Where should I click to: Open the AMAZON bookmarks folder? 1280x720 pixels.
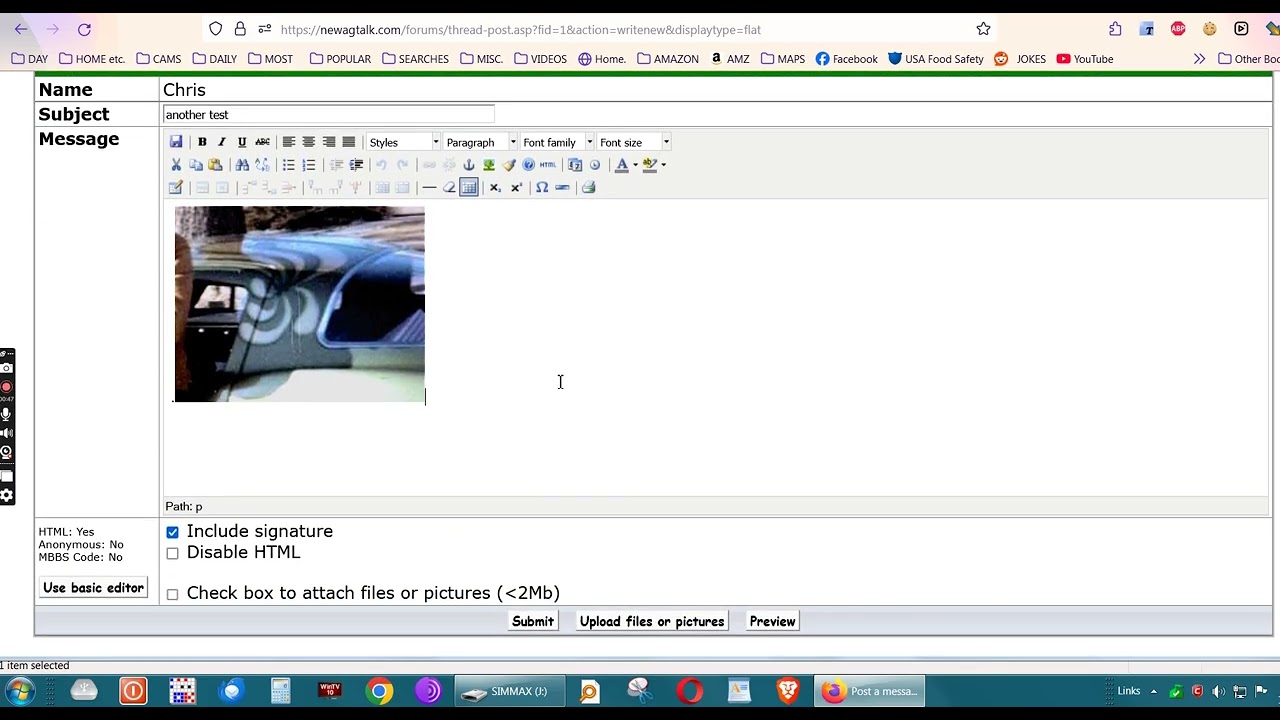point(667,59)
